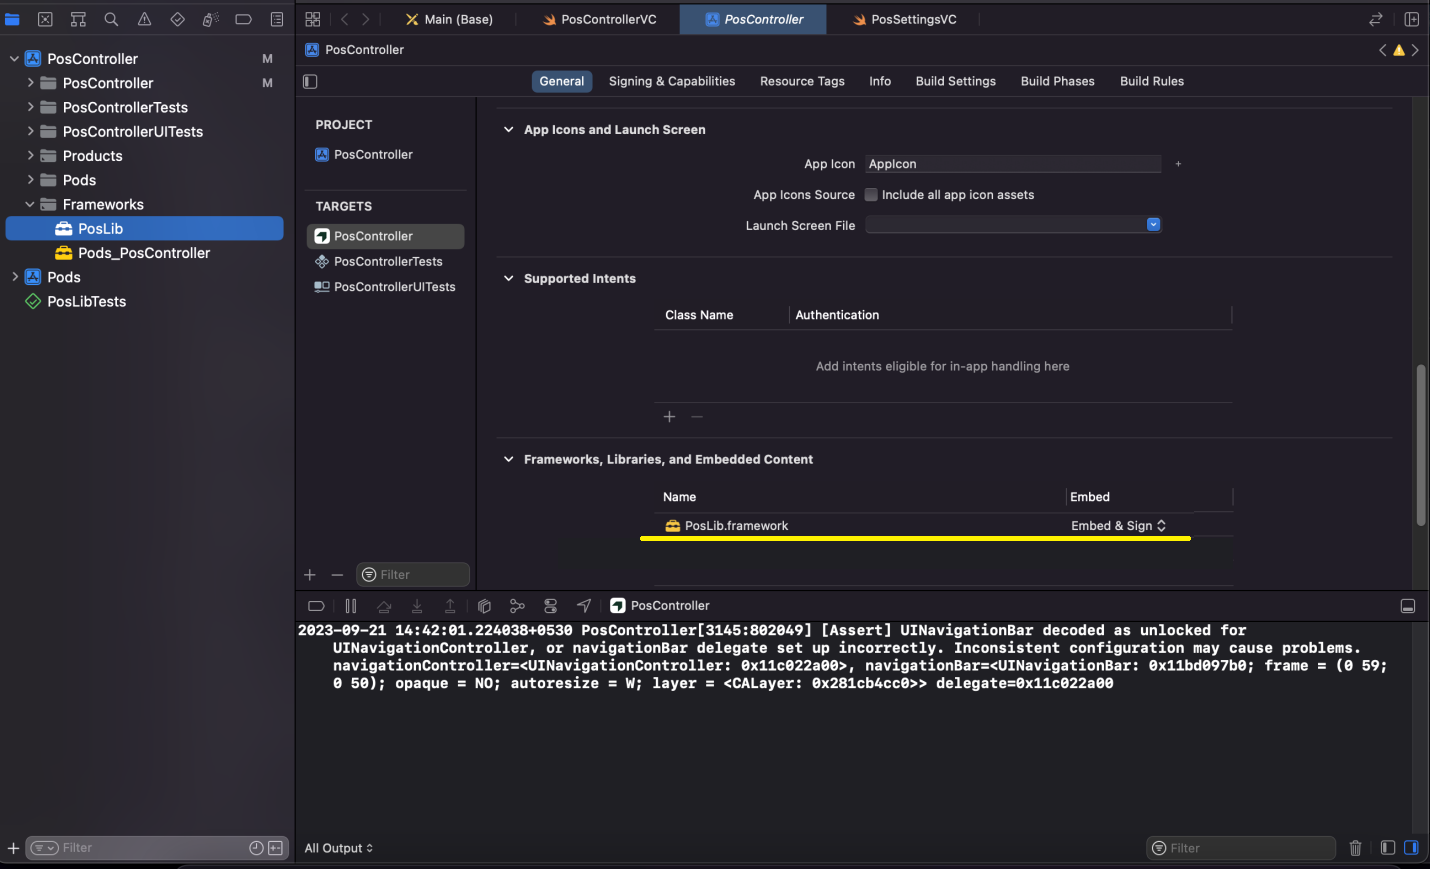Expand the PosControllerUITests folder
Viewport: 1430px width, 869px height.
click(x=30, y=131)
